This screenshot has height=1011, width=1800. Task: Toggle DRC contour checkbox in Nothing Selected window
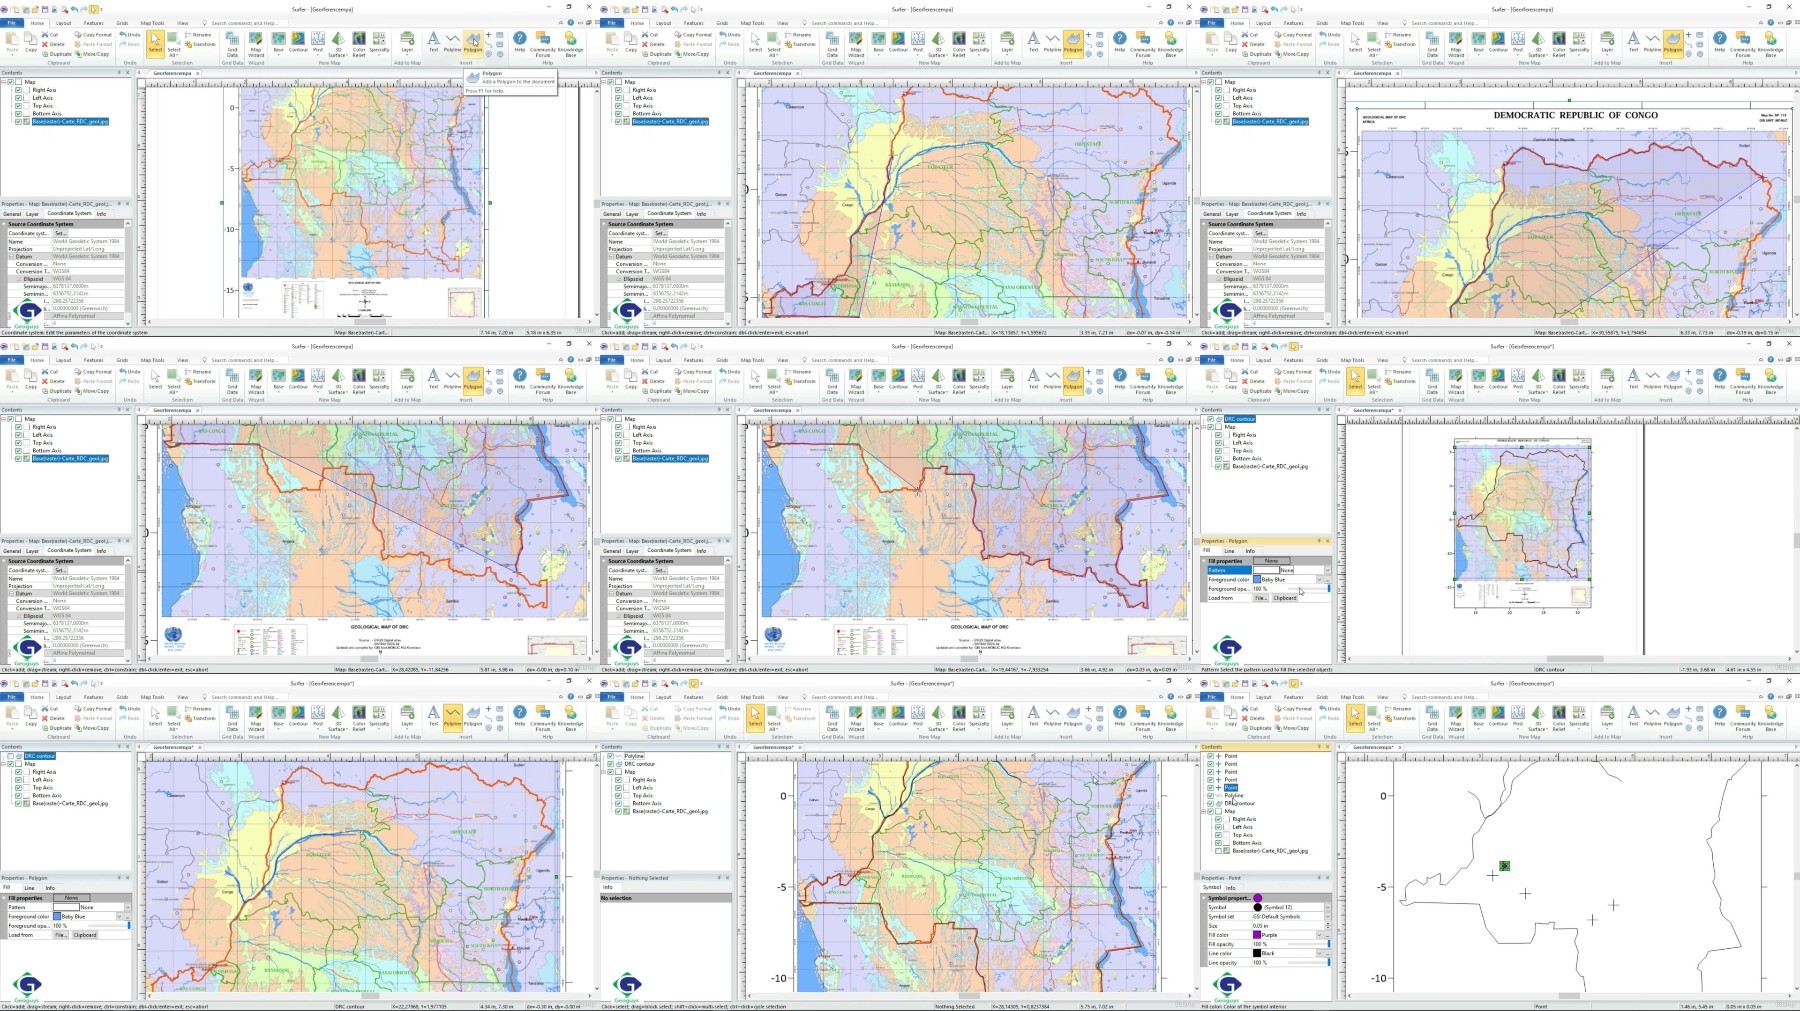point(611,764)
